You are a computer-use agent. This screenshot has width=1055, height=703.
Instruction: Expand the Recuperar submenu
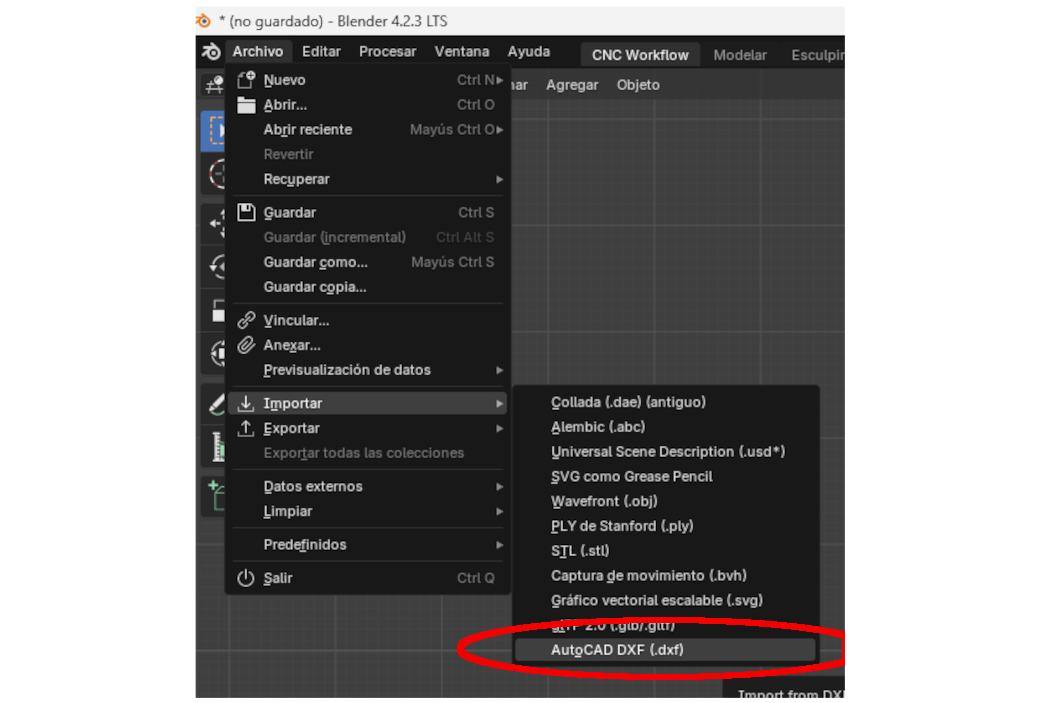coord(499,179)
